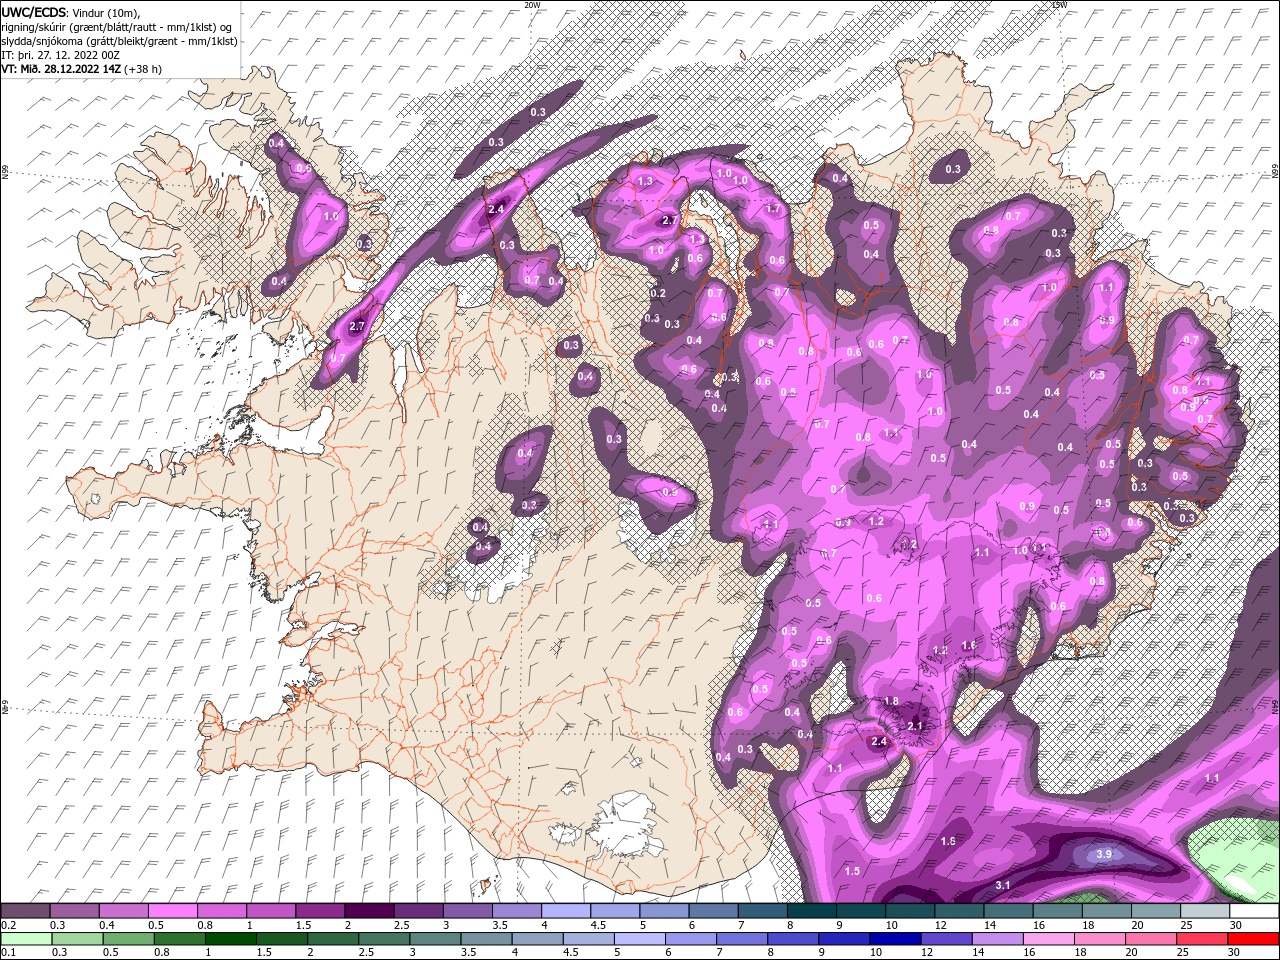Select the white upper legend swatch labeled 30

pyautogui.click(x=1255, y=911)
